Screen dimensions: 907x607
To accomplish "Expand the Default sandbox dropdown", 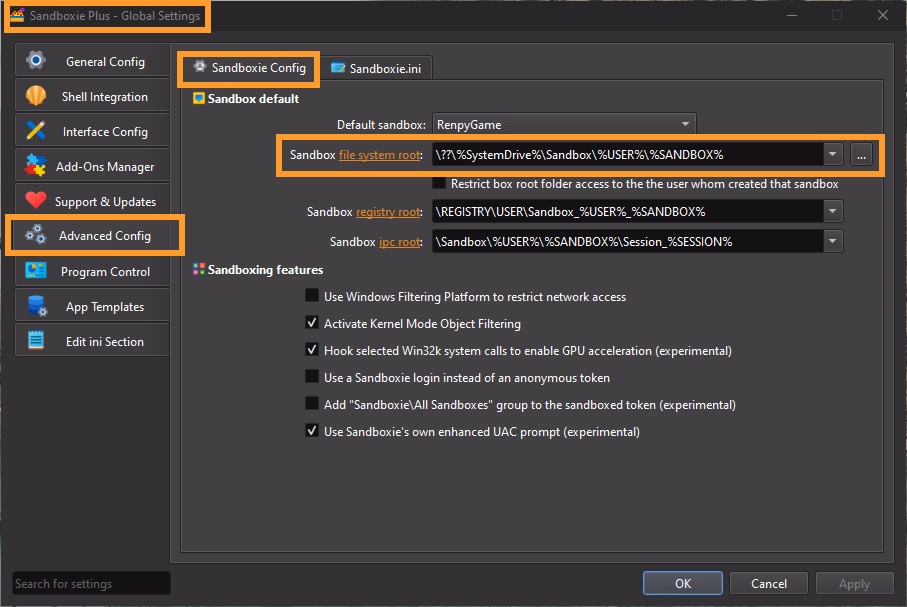I will (x=685, y=125).
